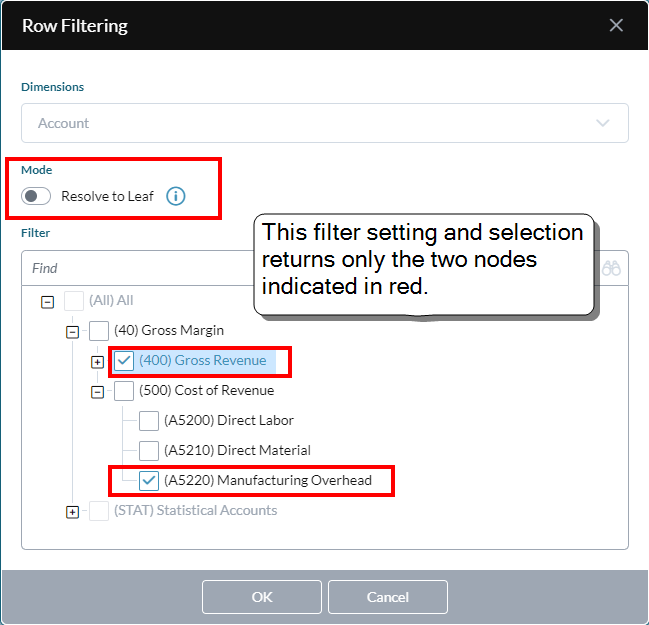Image resolution: width=649 pixels, height=625 pixels.
Task: Check the (500) Cost of Revenue checkbox
Action: click(124, 391)
